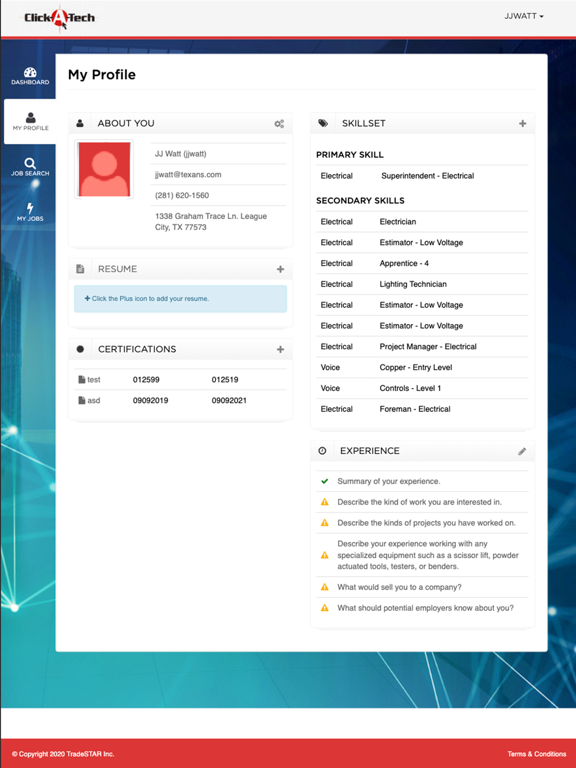Select 'Superintendent - Electrical' primary skill
This screenshot has width=576, height=768.
[x=428, y=176]
